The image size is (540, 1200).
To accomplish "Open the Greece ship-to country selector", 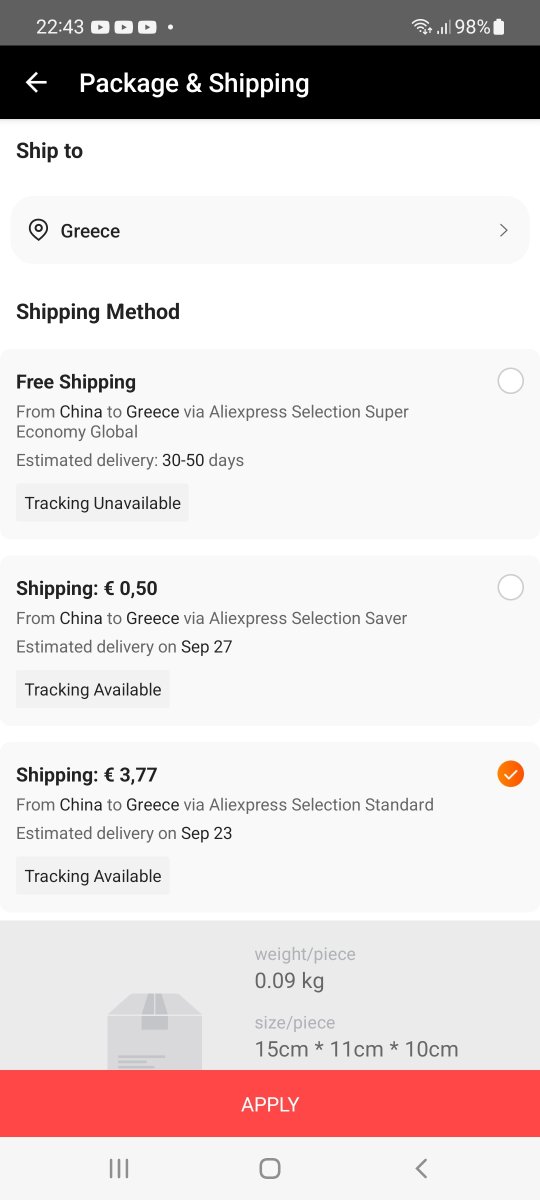I will pyautogui.click(x=270, y=230).
